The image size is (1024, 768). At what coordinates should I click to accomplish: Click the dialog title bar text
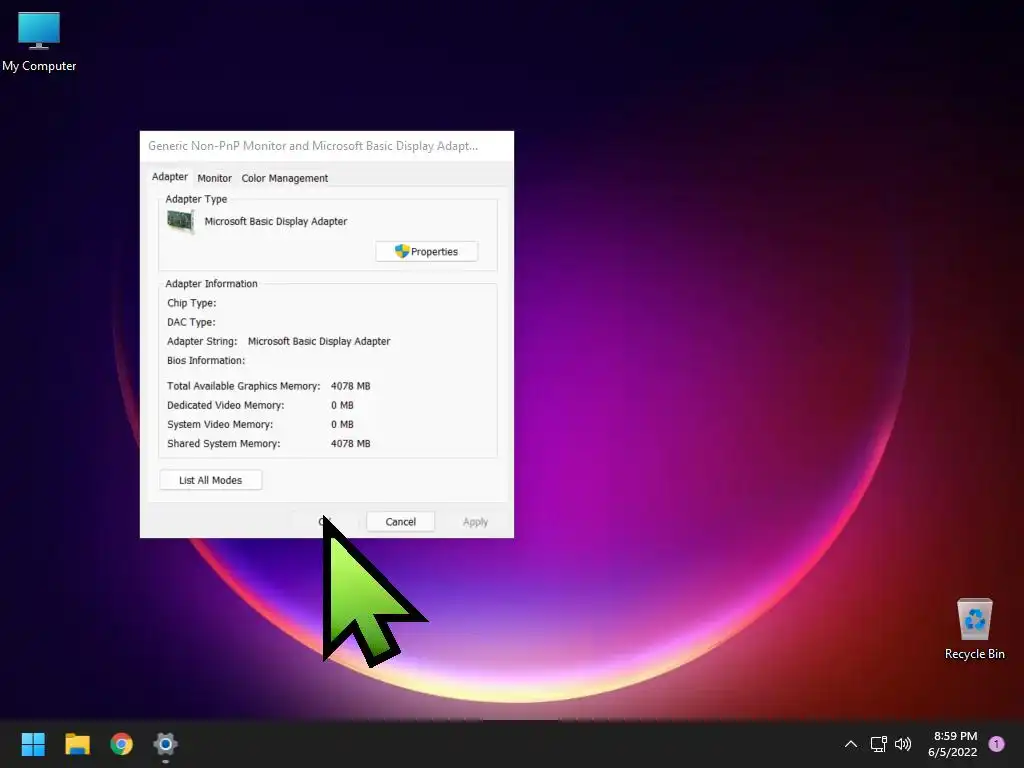(313, 146)
